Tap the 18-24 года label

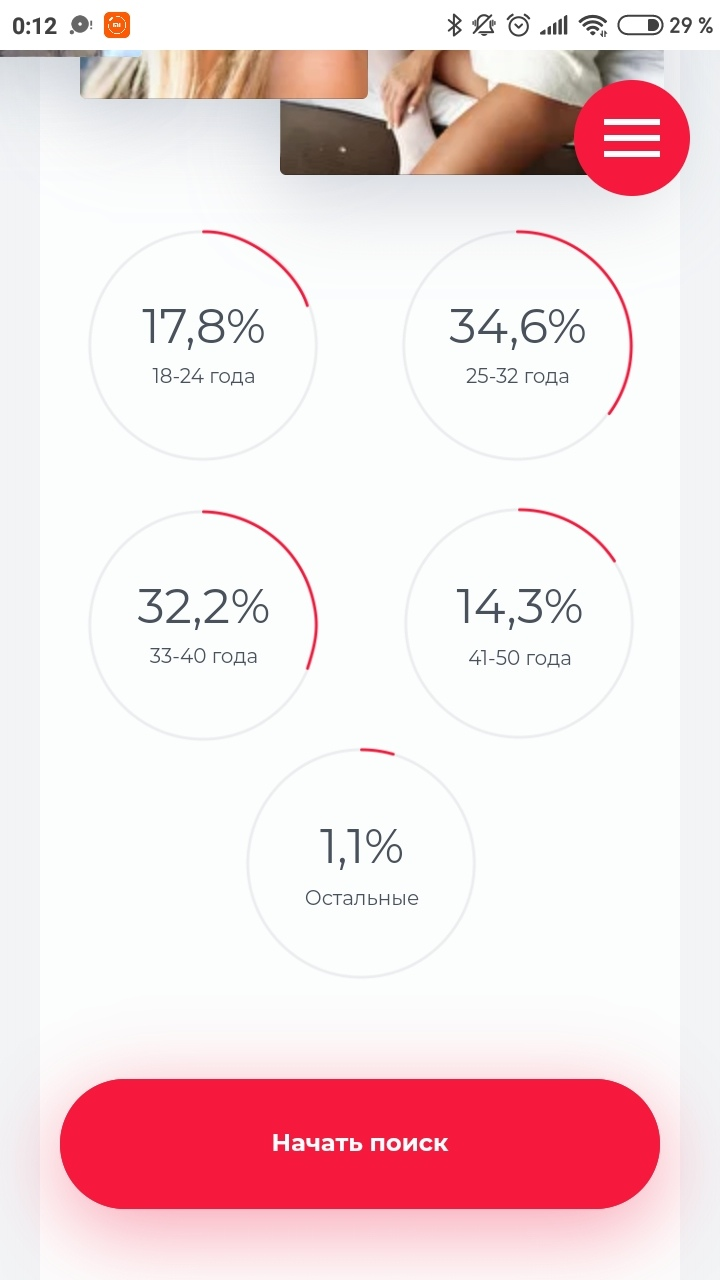[x=203, y=377]
